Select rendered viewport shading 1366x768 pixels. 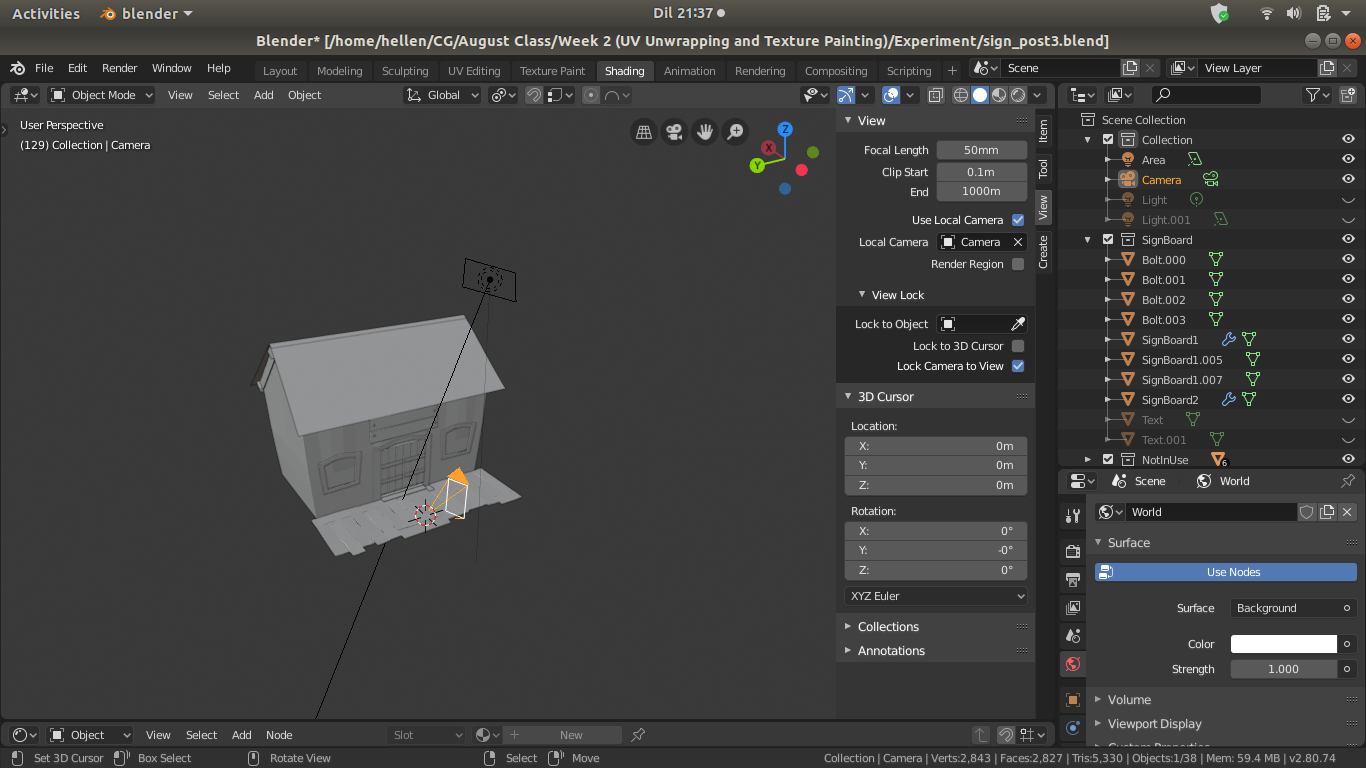coord(1018,95)
